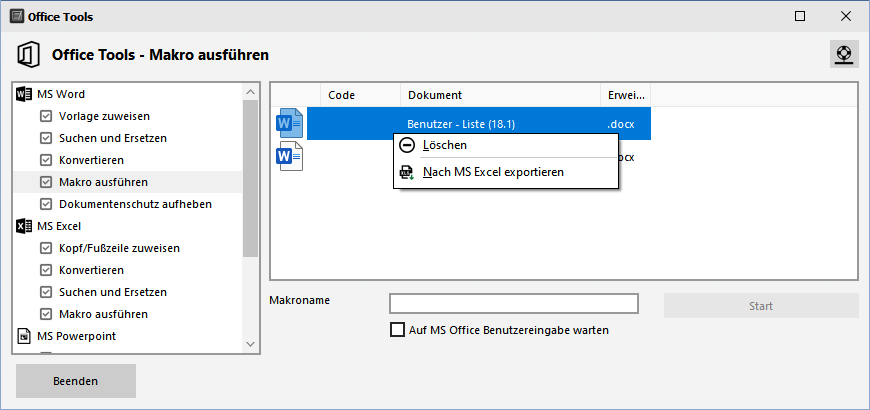Close the Office Tools window
Screen dimensions: 870x410
pos(846,16)
